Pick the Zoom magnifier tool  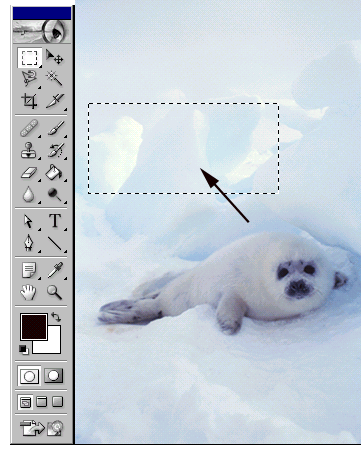tap(54, 292)
